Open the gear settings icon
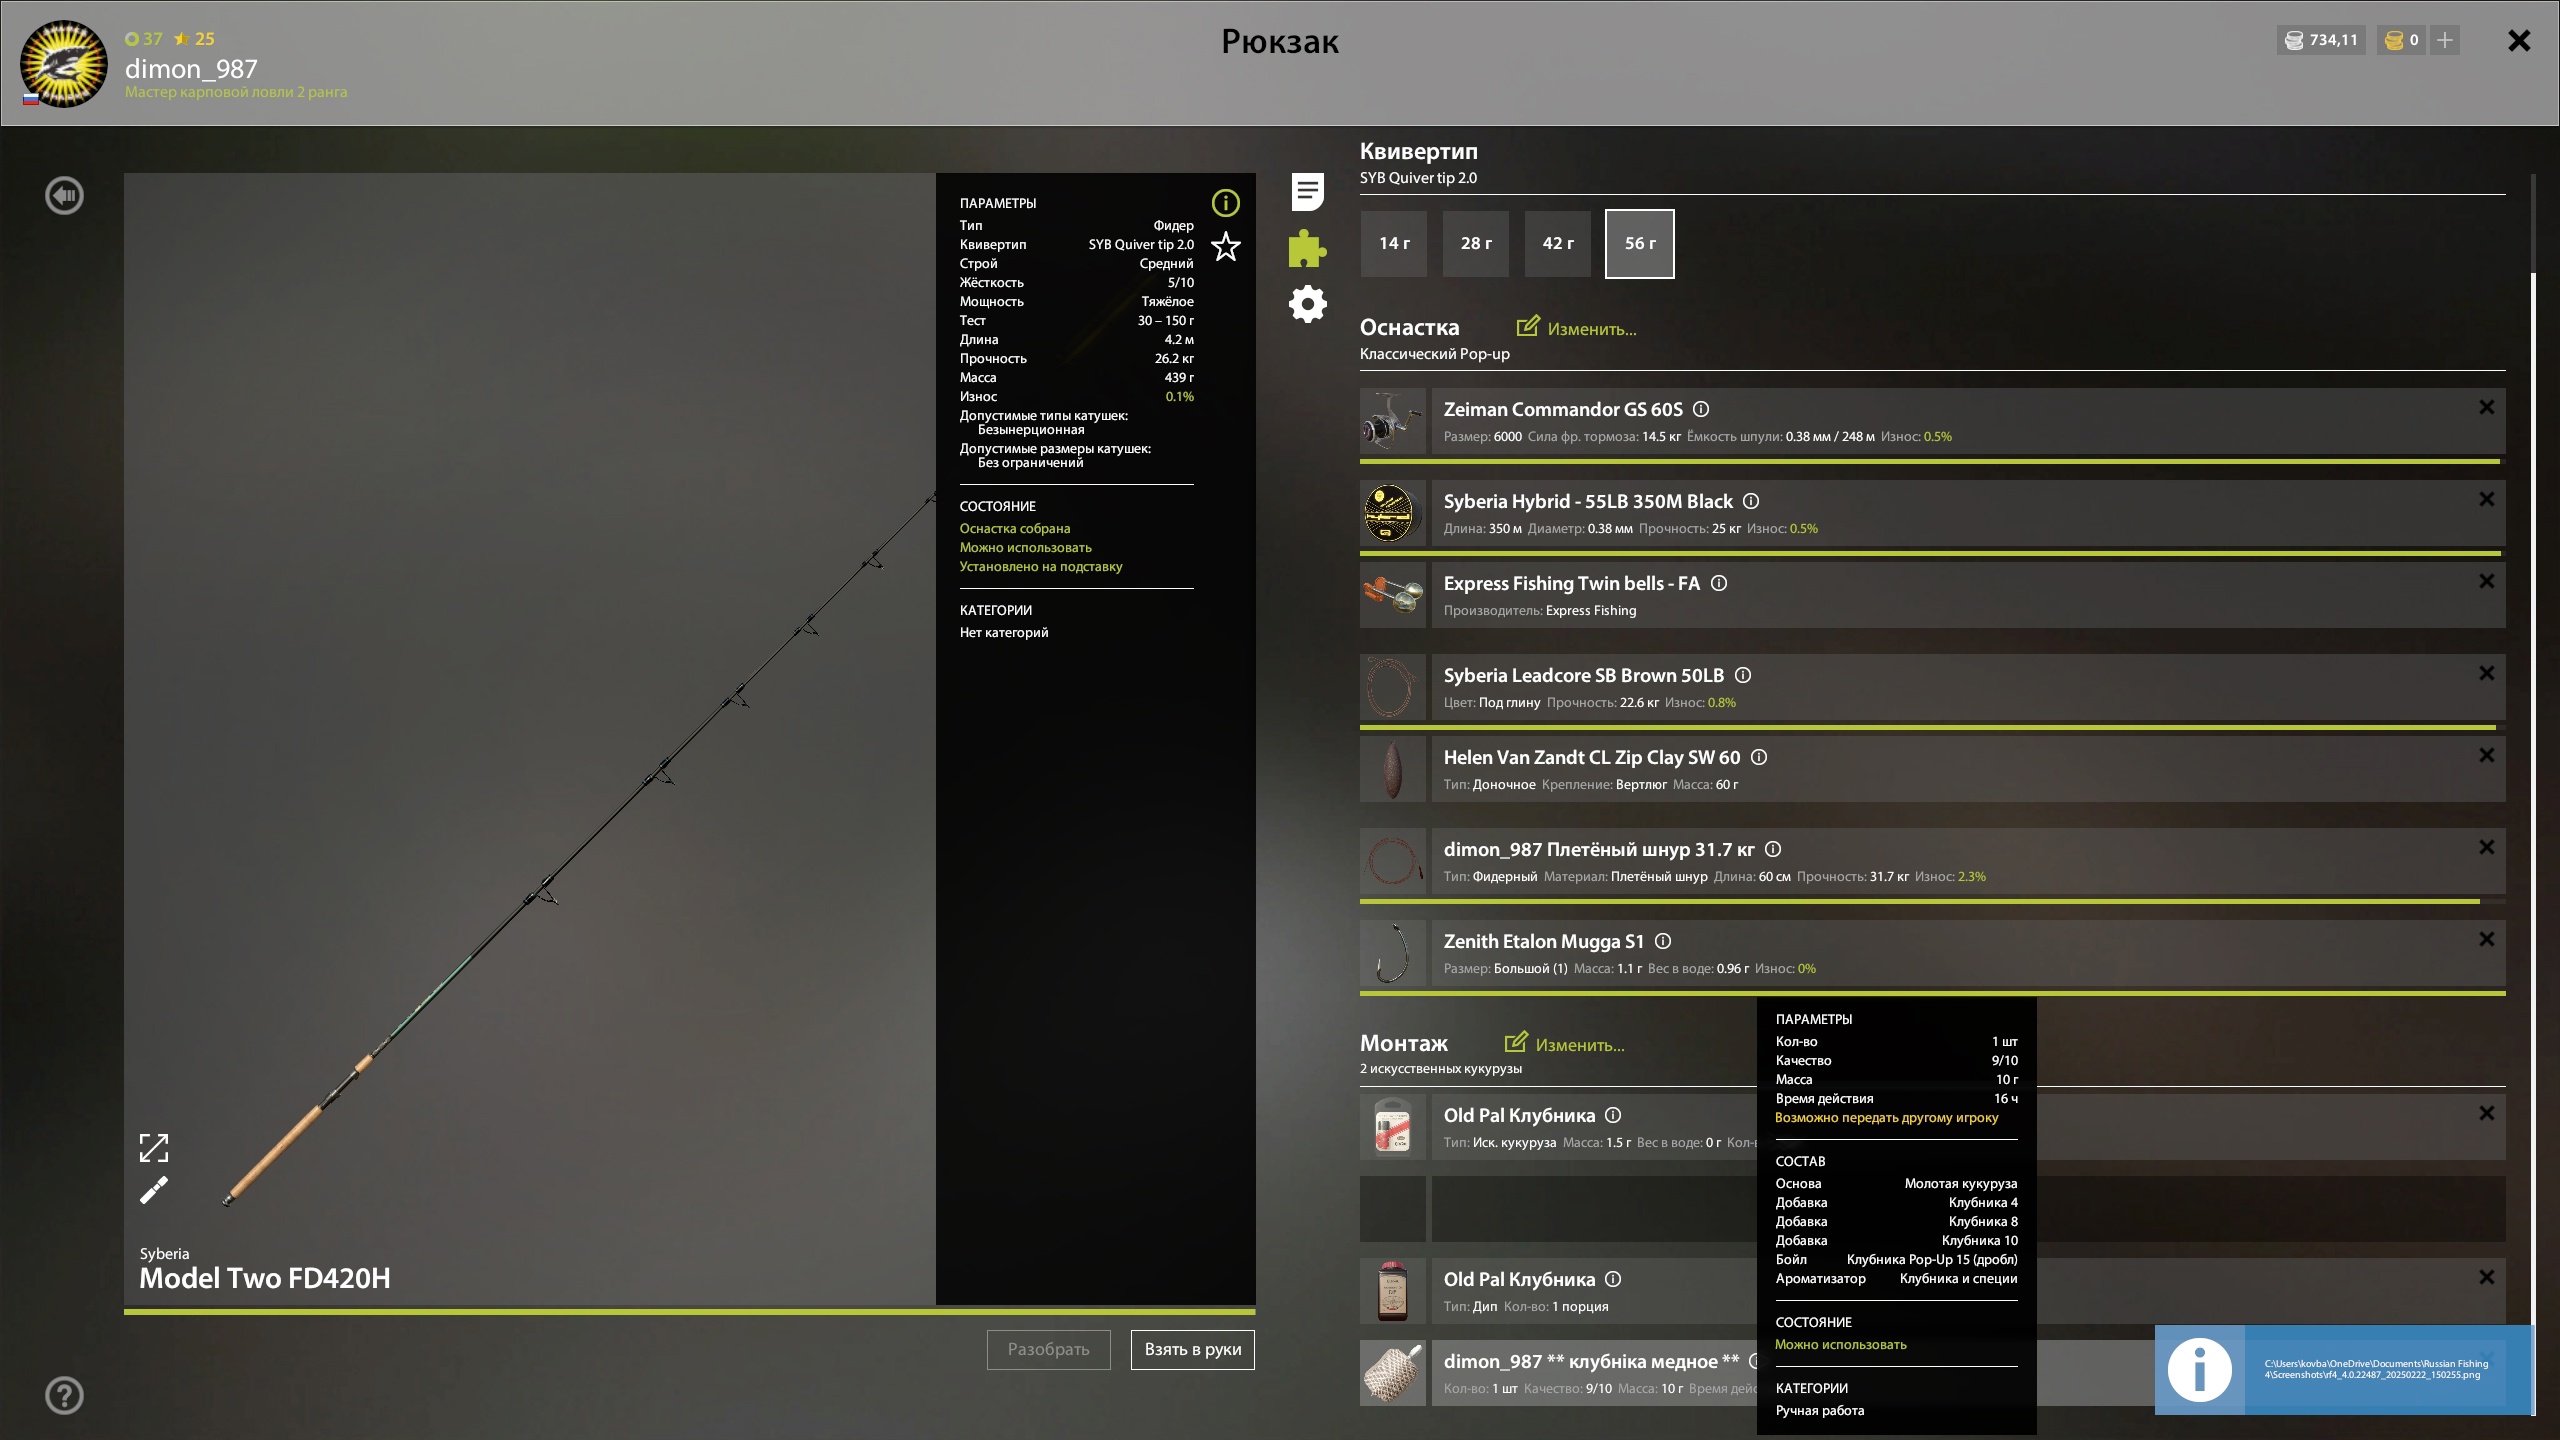This screenshot has width=2560, height=1440. pos(1307,304)
